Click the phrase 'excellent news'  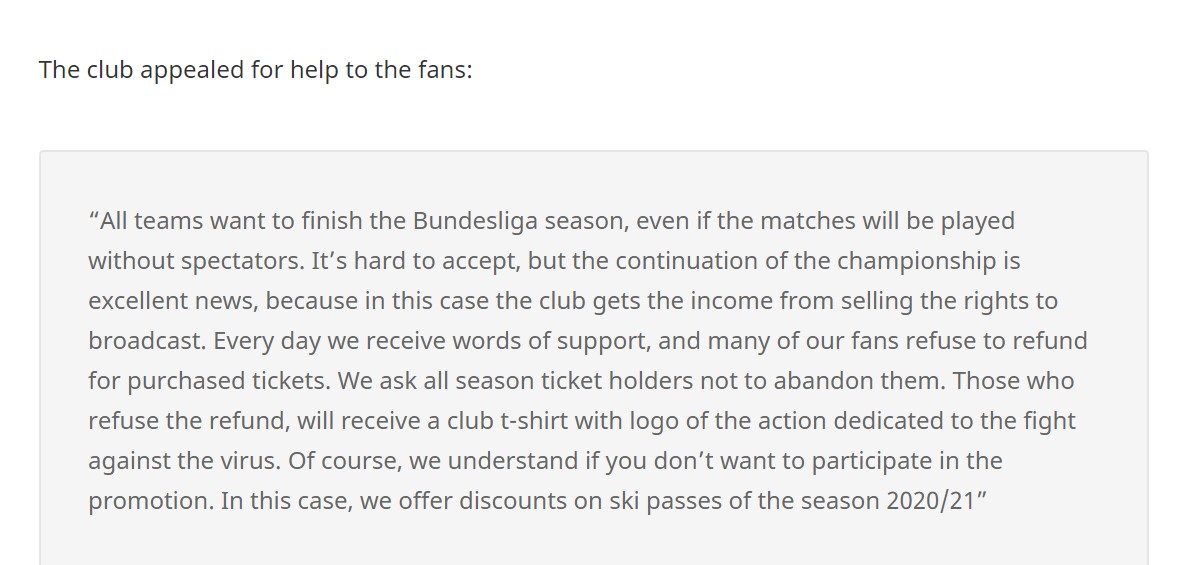coord(175,301)
